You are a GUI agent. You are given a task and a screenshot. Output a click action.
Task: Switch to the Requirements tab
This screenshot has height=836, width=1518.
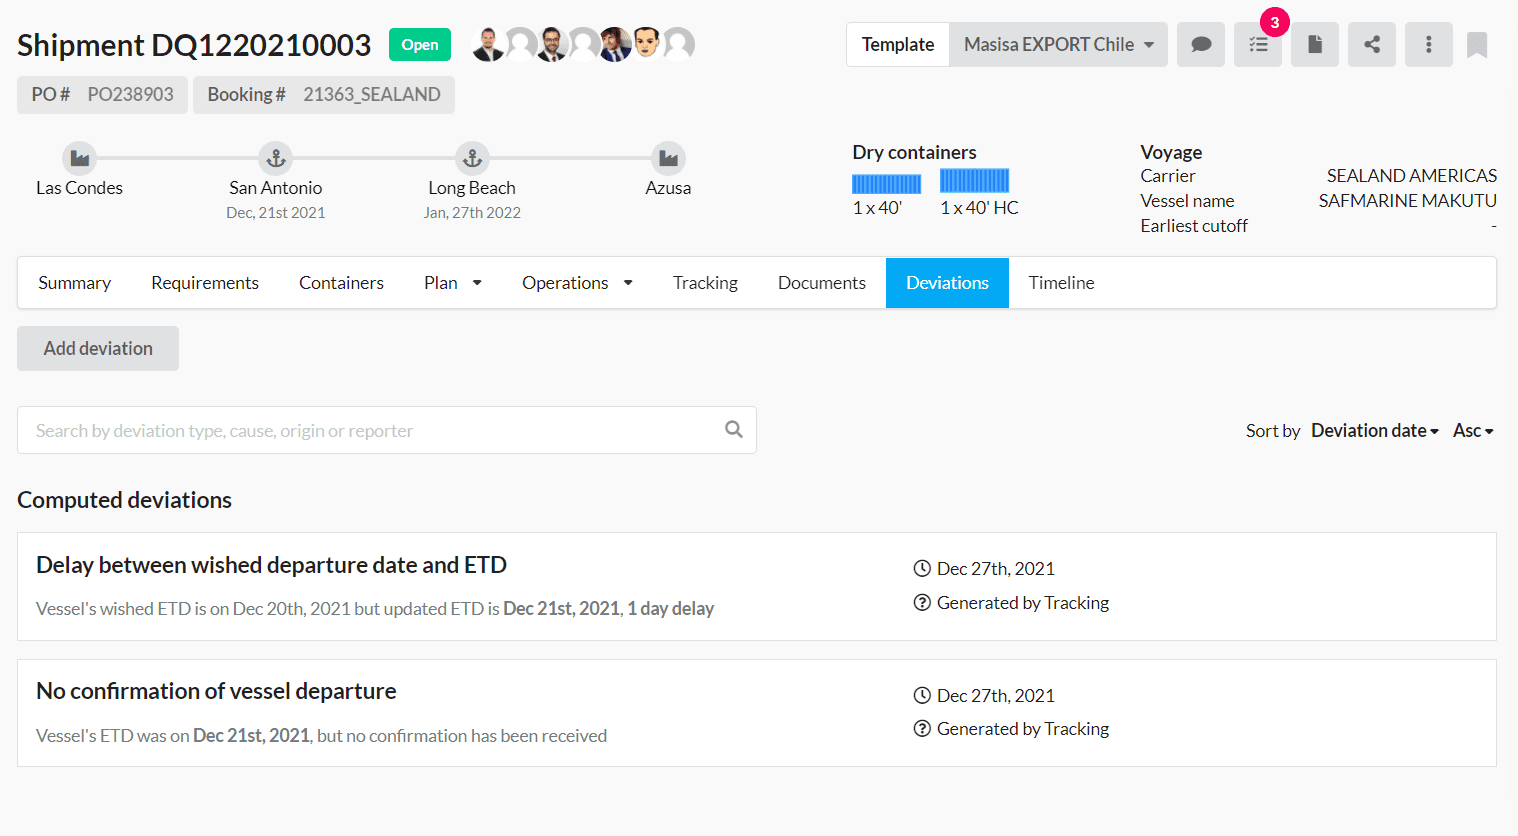[205, 283]
